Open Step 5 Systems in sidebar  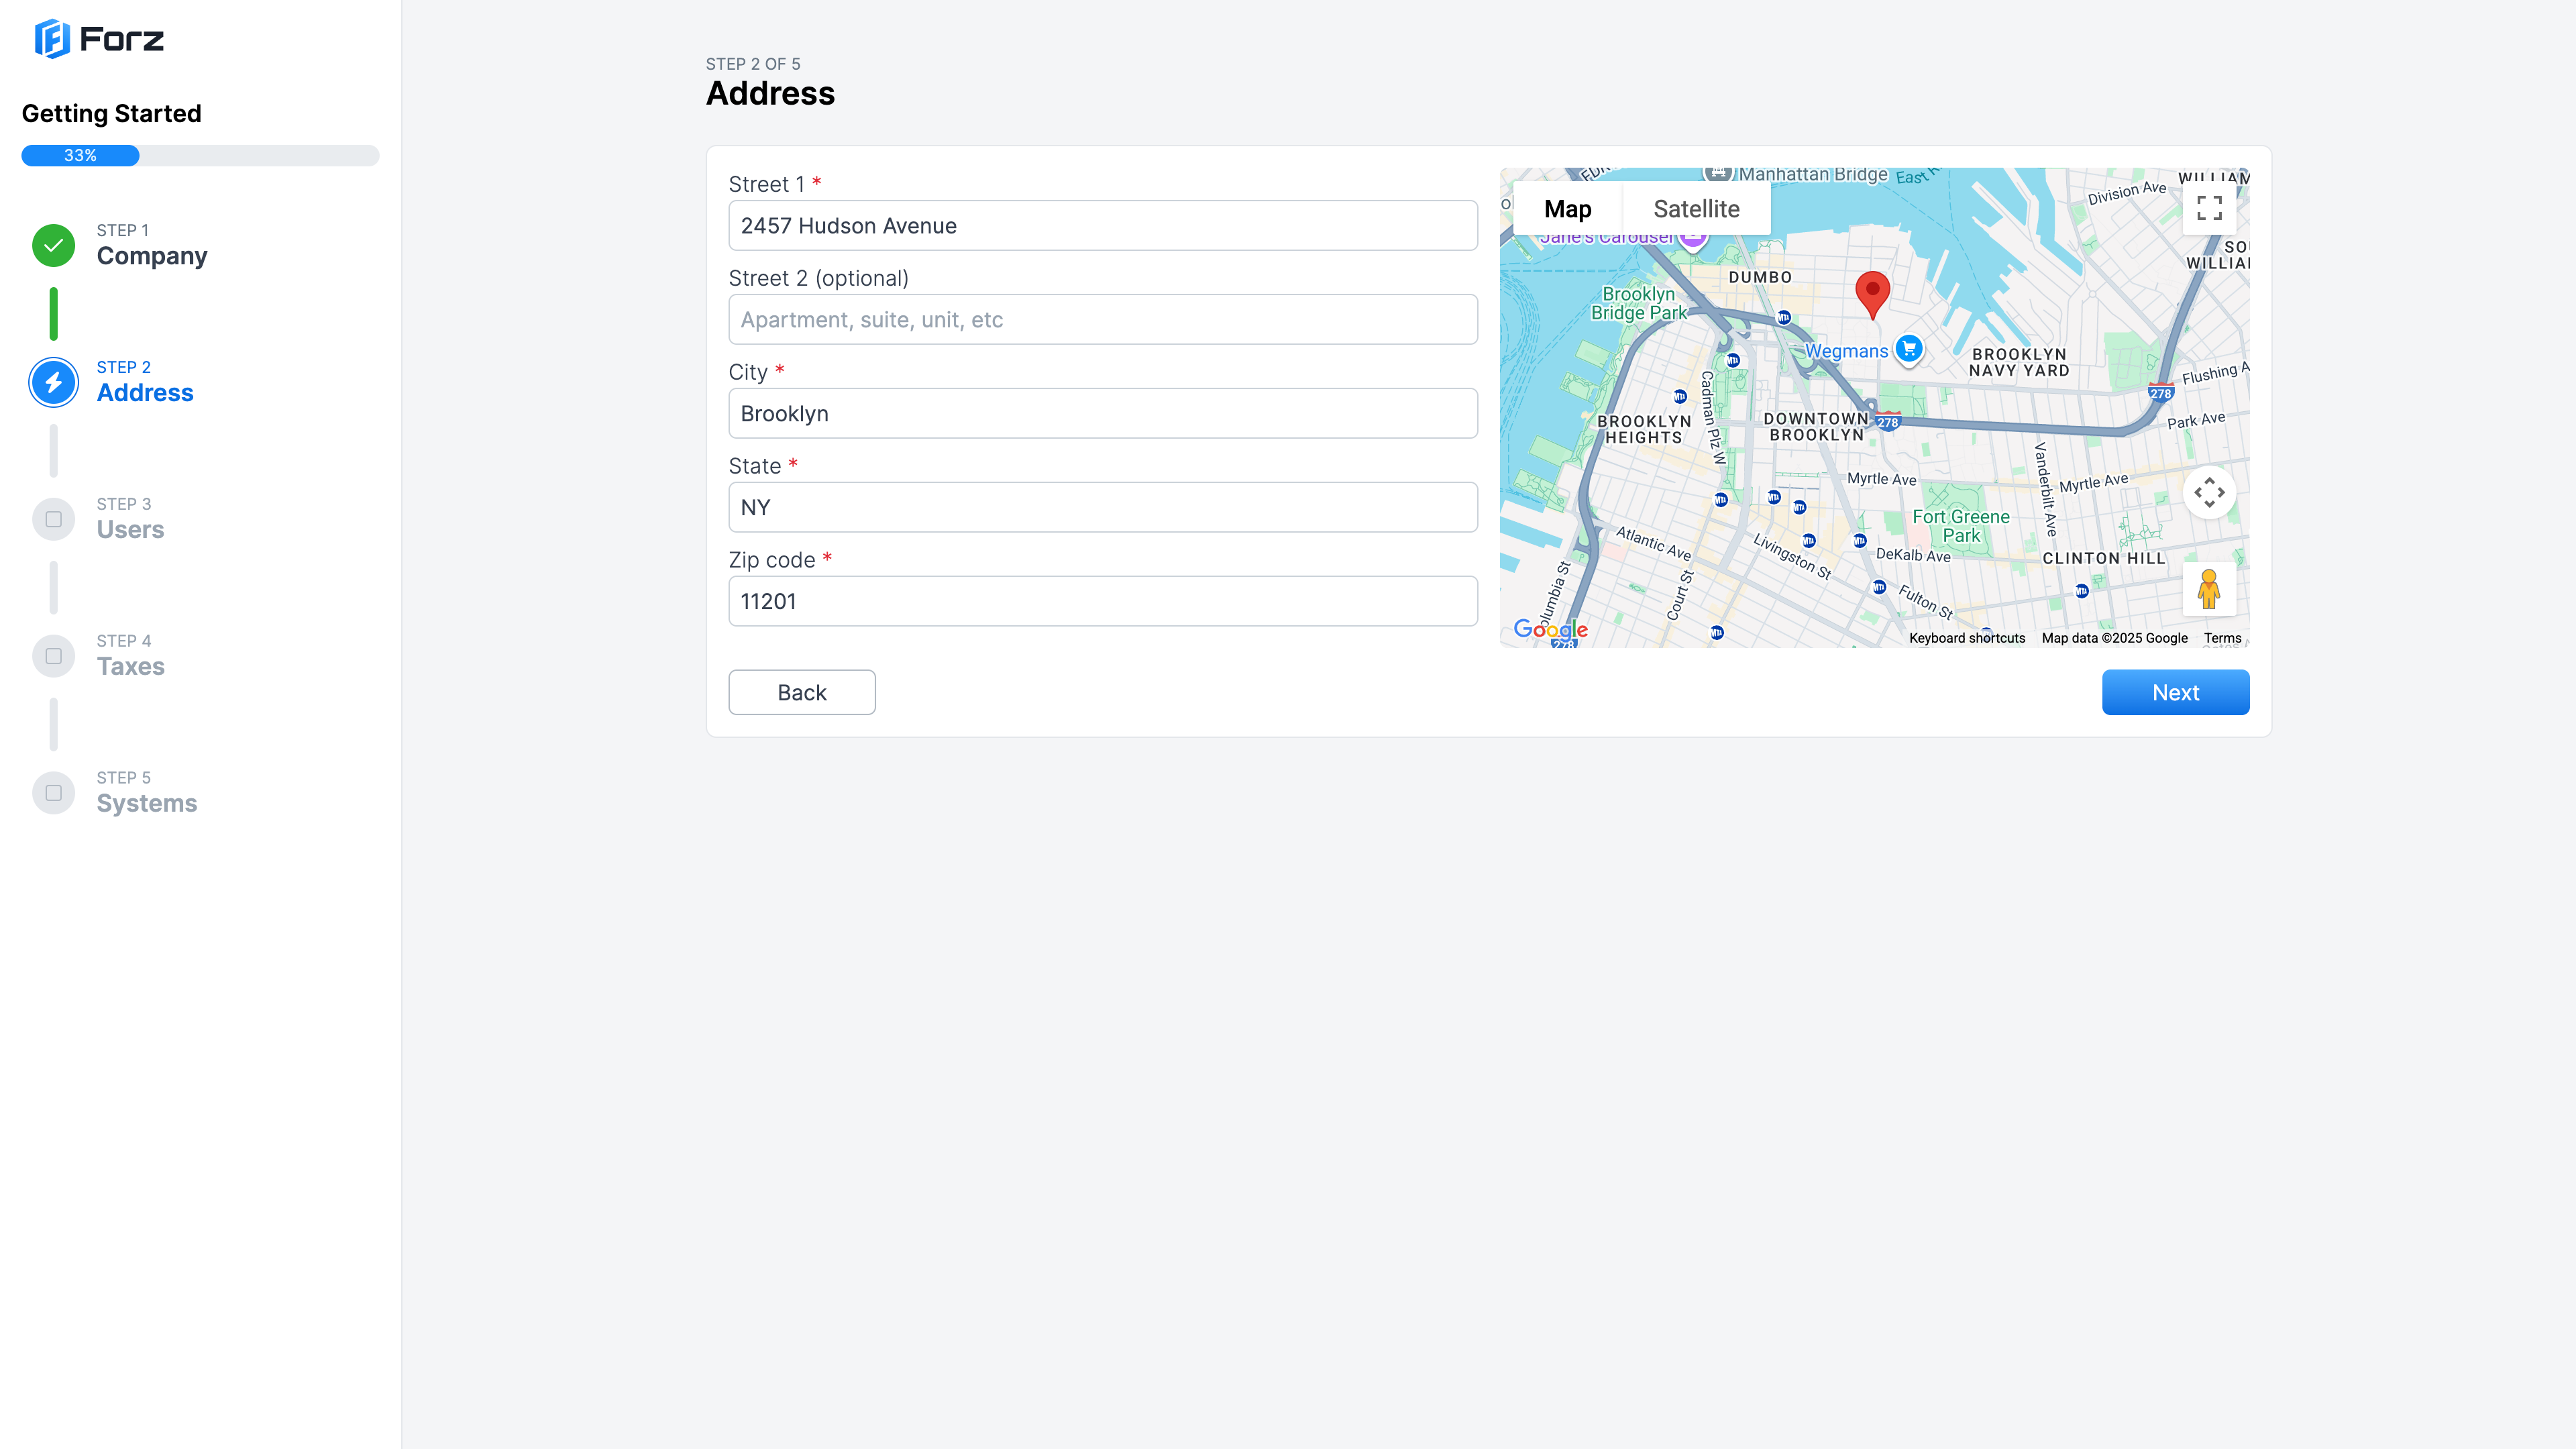pyautogui.click(x=146, y=794)
